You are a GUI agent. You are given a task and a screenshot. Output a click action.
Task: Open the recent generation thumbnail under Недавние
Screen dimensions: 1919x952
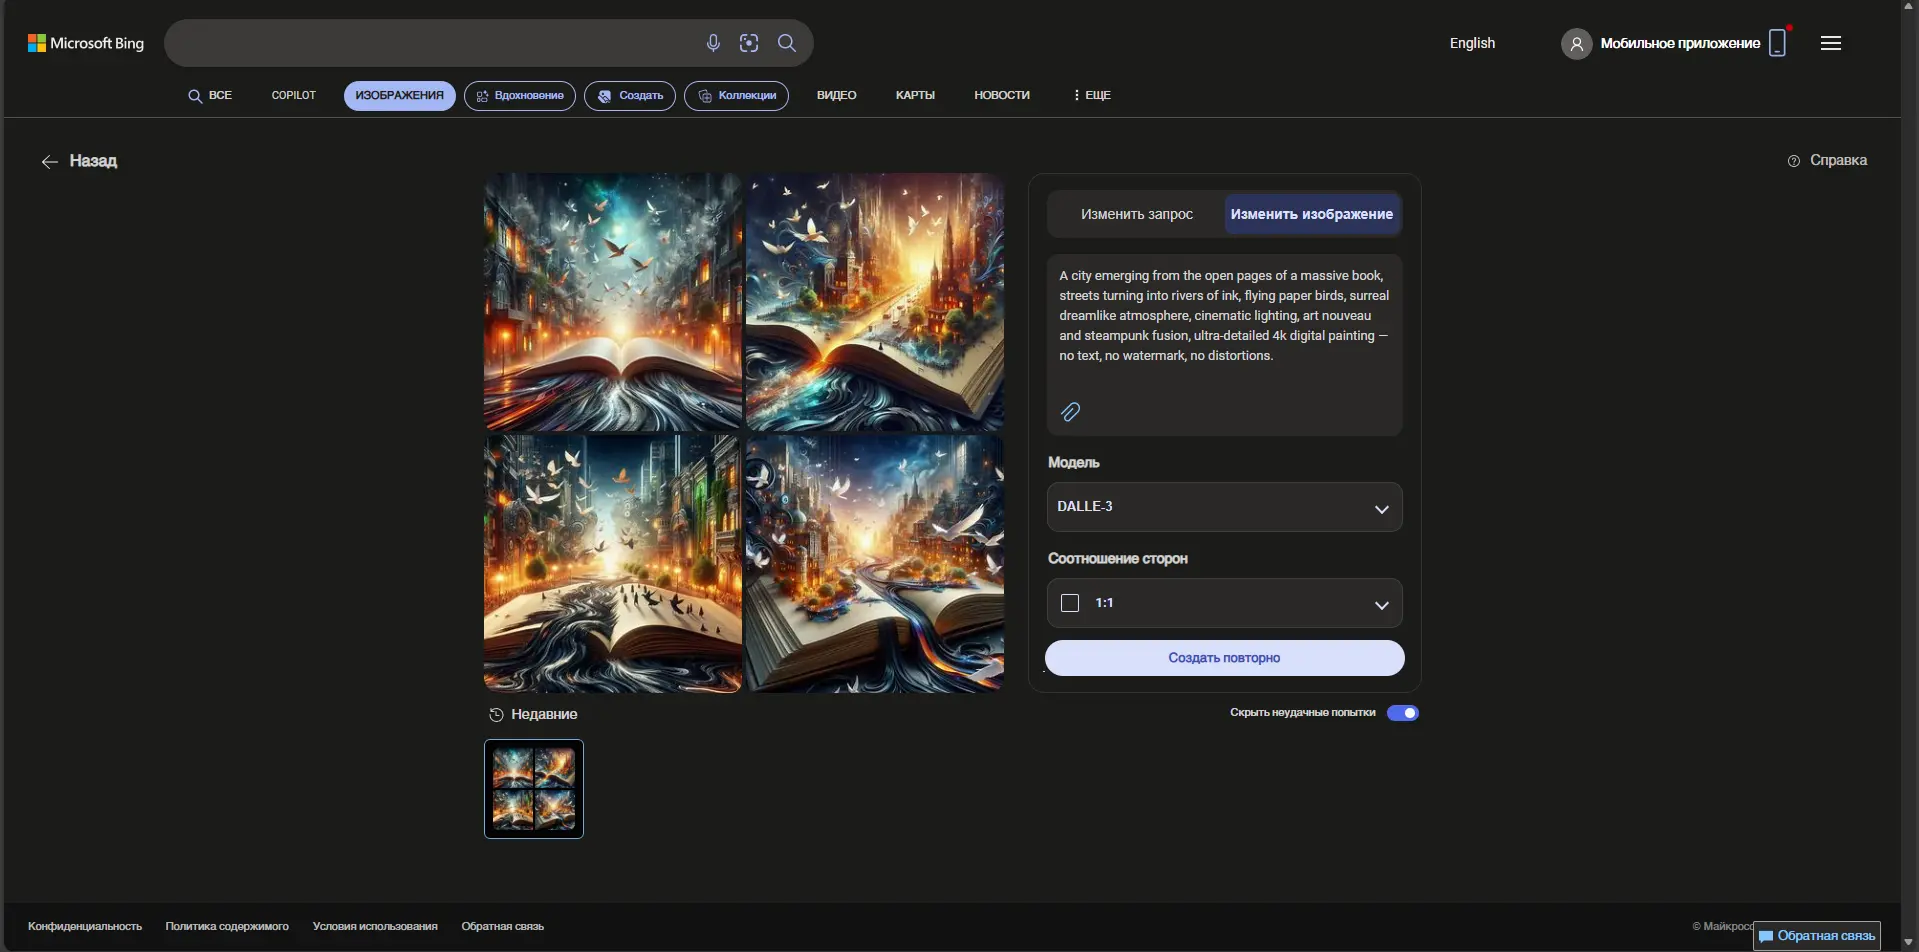pyautogui.click(x=533, y=788)
